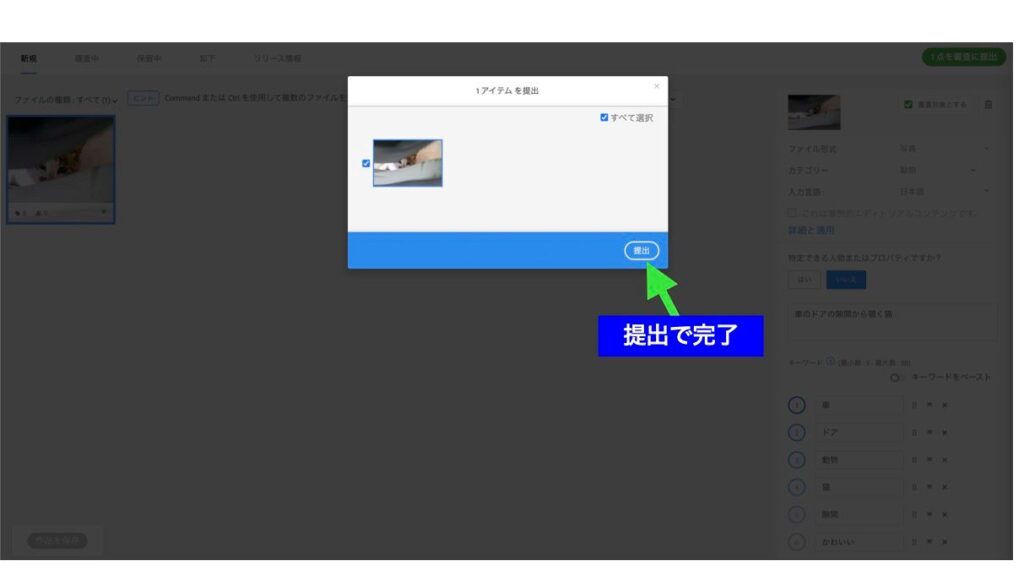
Task: Click the 提出 button in the dialog
Action: pos(641,251)
